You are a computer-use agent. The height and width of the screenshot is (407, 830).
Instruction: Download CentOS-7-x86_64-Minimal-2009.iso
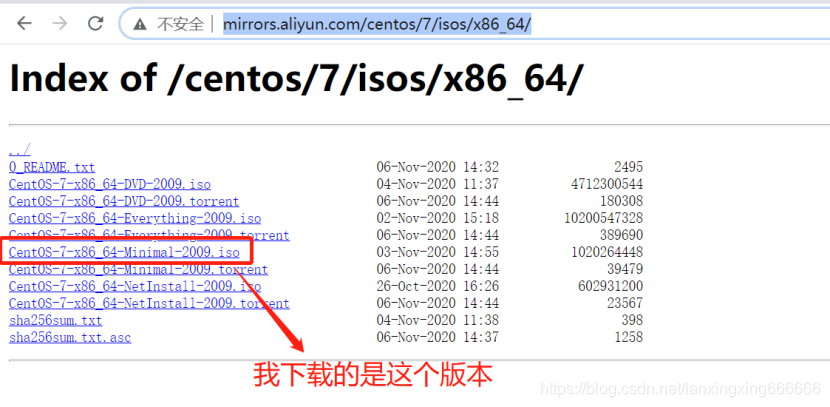[124, 252]
